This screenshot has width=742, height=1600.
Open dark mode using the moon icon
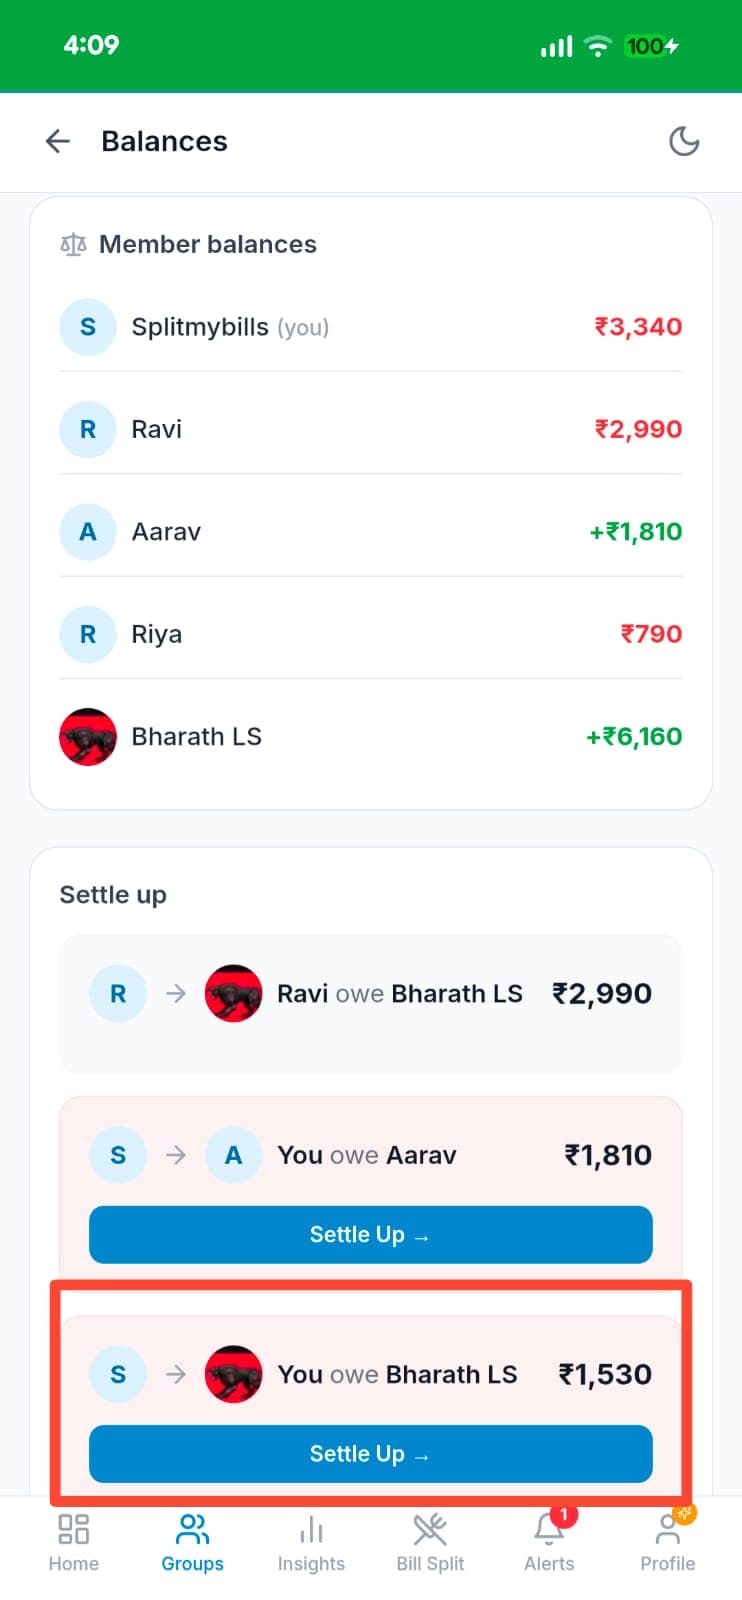tap(684, 141)
